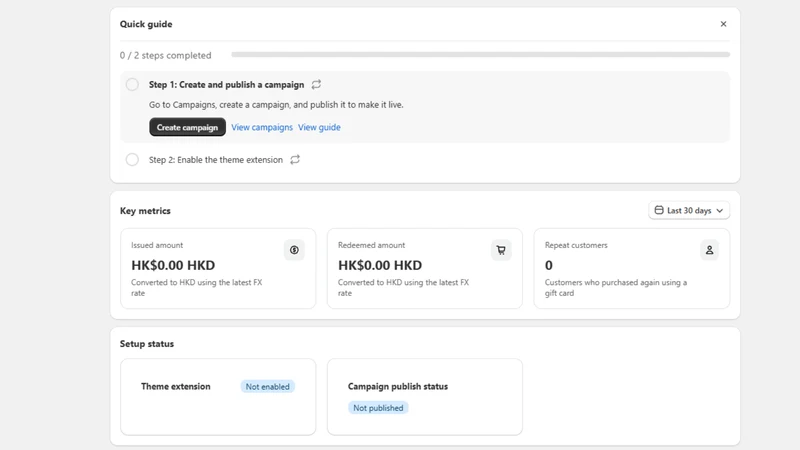Click 'Go to Campaigns, create a campaign' instruction text

(276, 105)
